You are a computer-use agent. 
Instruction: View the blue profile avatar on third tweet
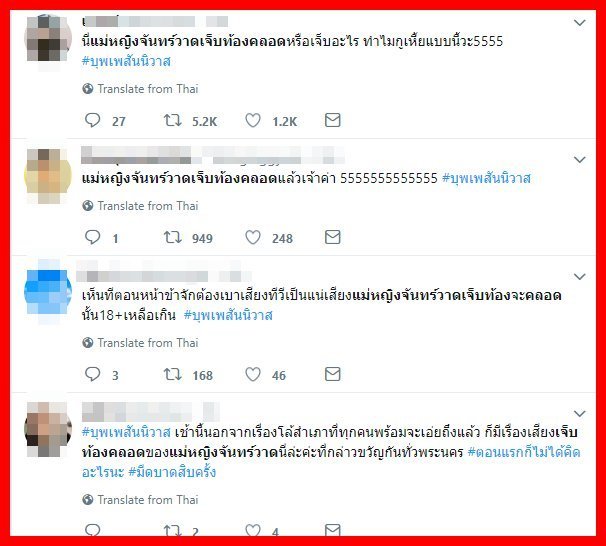point(48,292)
